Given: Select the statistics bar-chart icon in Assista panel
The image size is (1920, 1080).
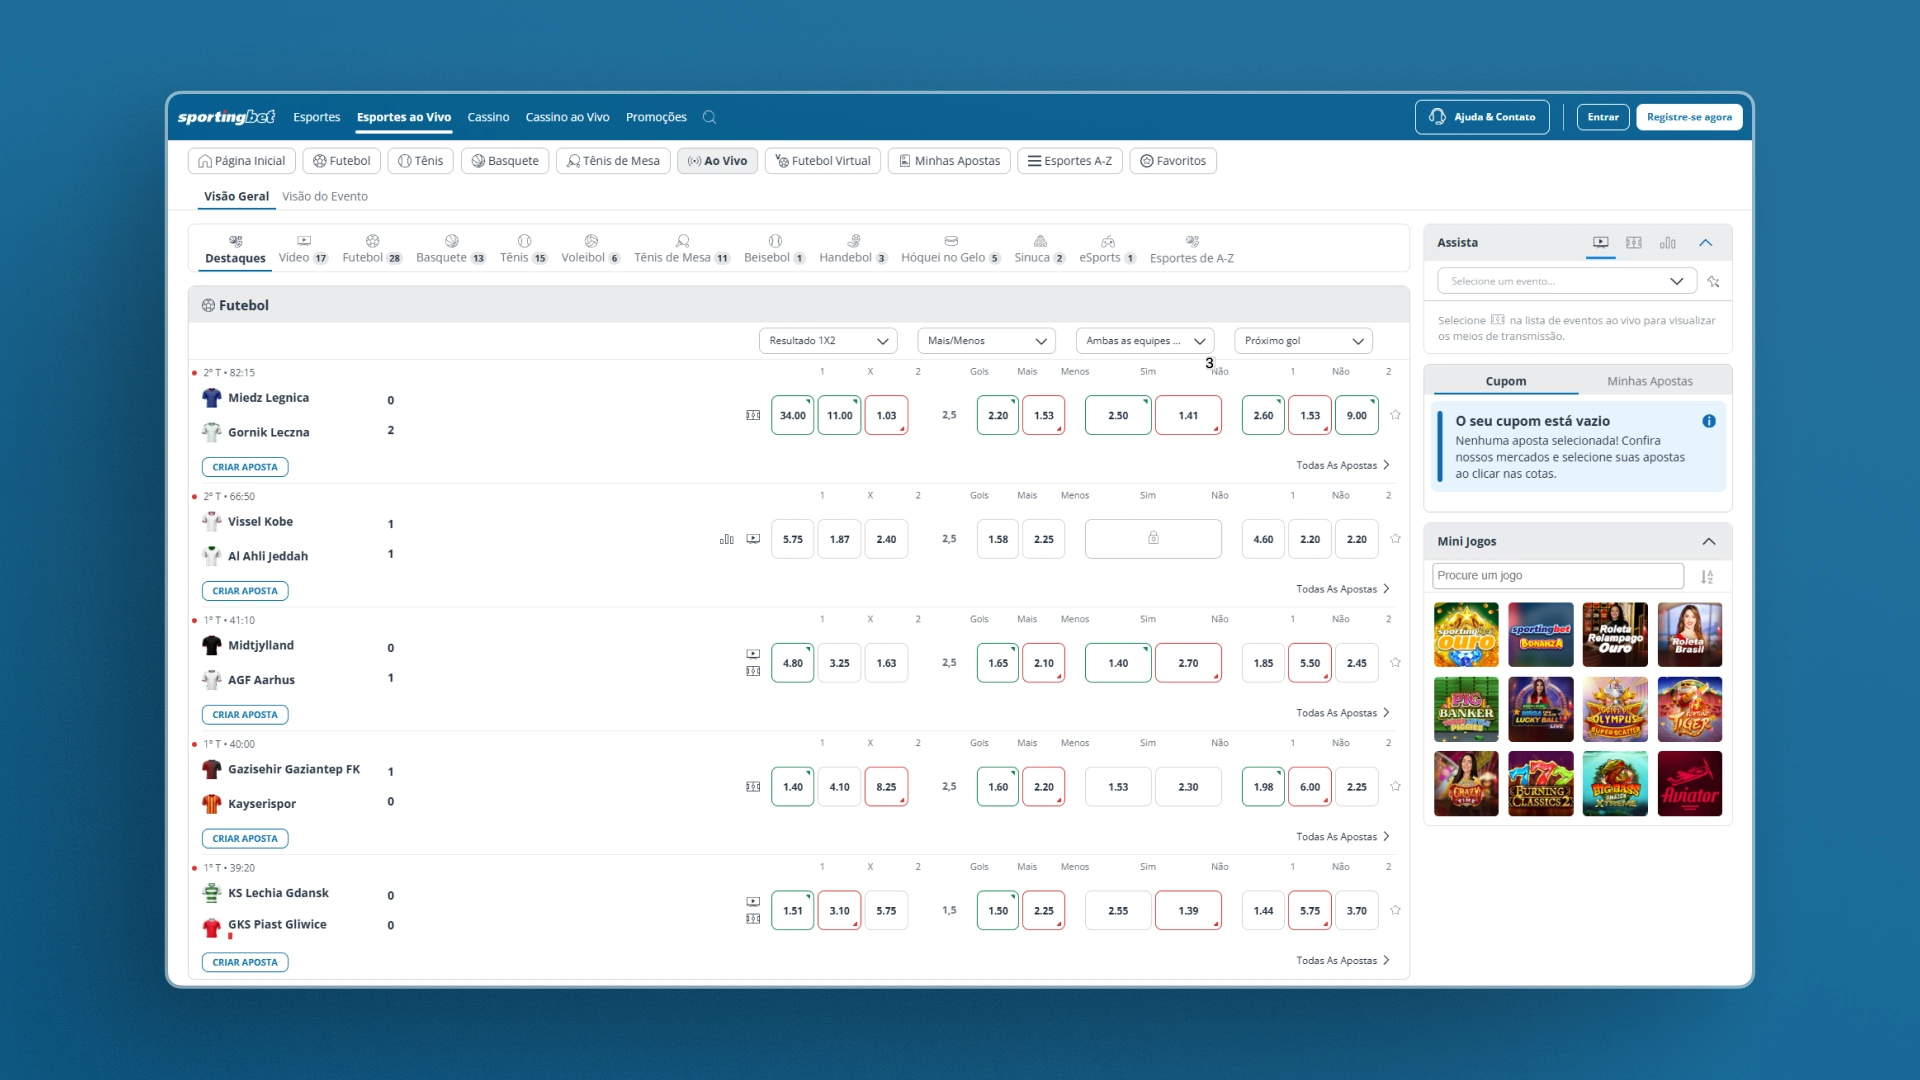Looking at the screenshot, I should tap(1668, 243).
